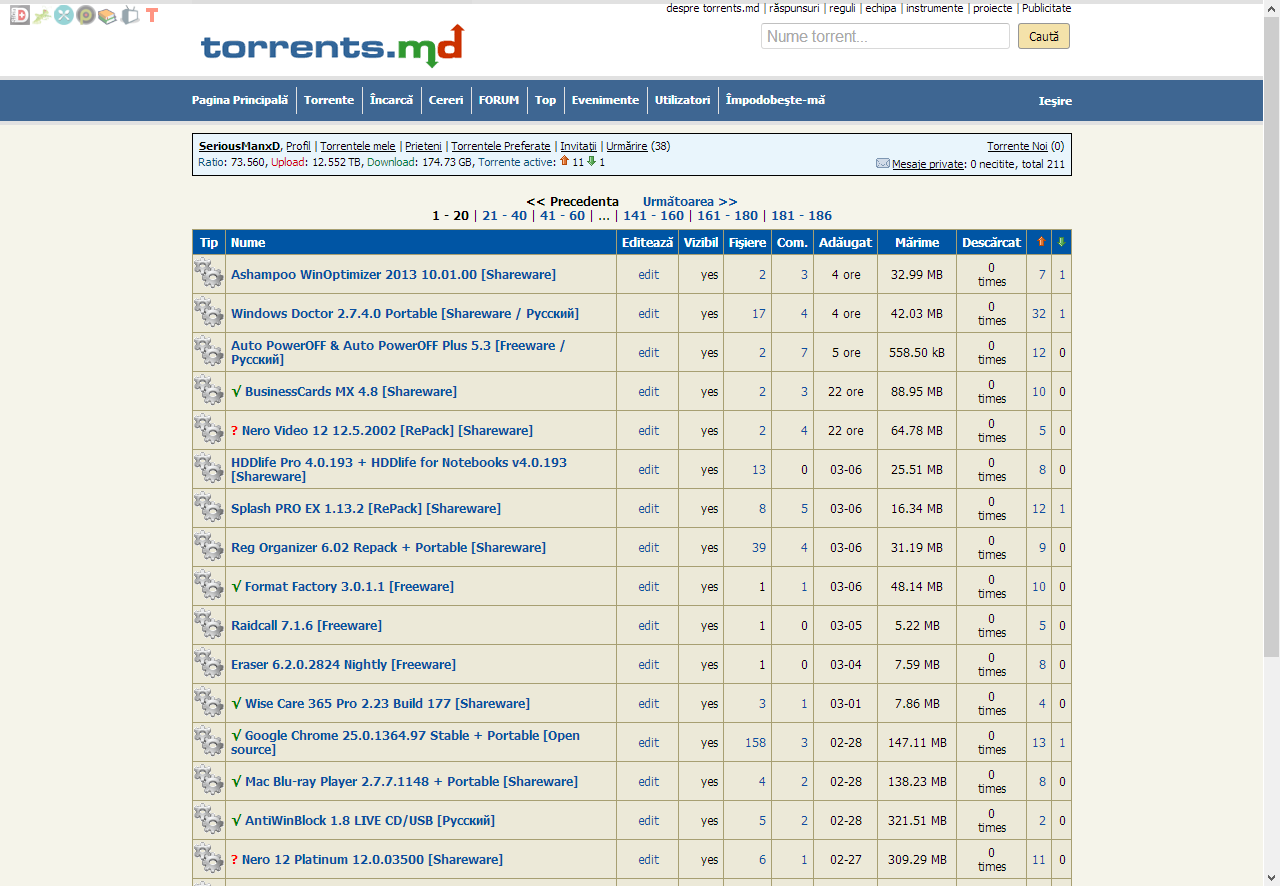Click the '558.50 kB' size cell

(917, 352)
